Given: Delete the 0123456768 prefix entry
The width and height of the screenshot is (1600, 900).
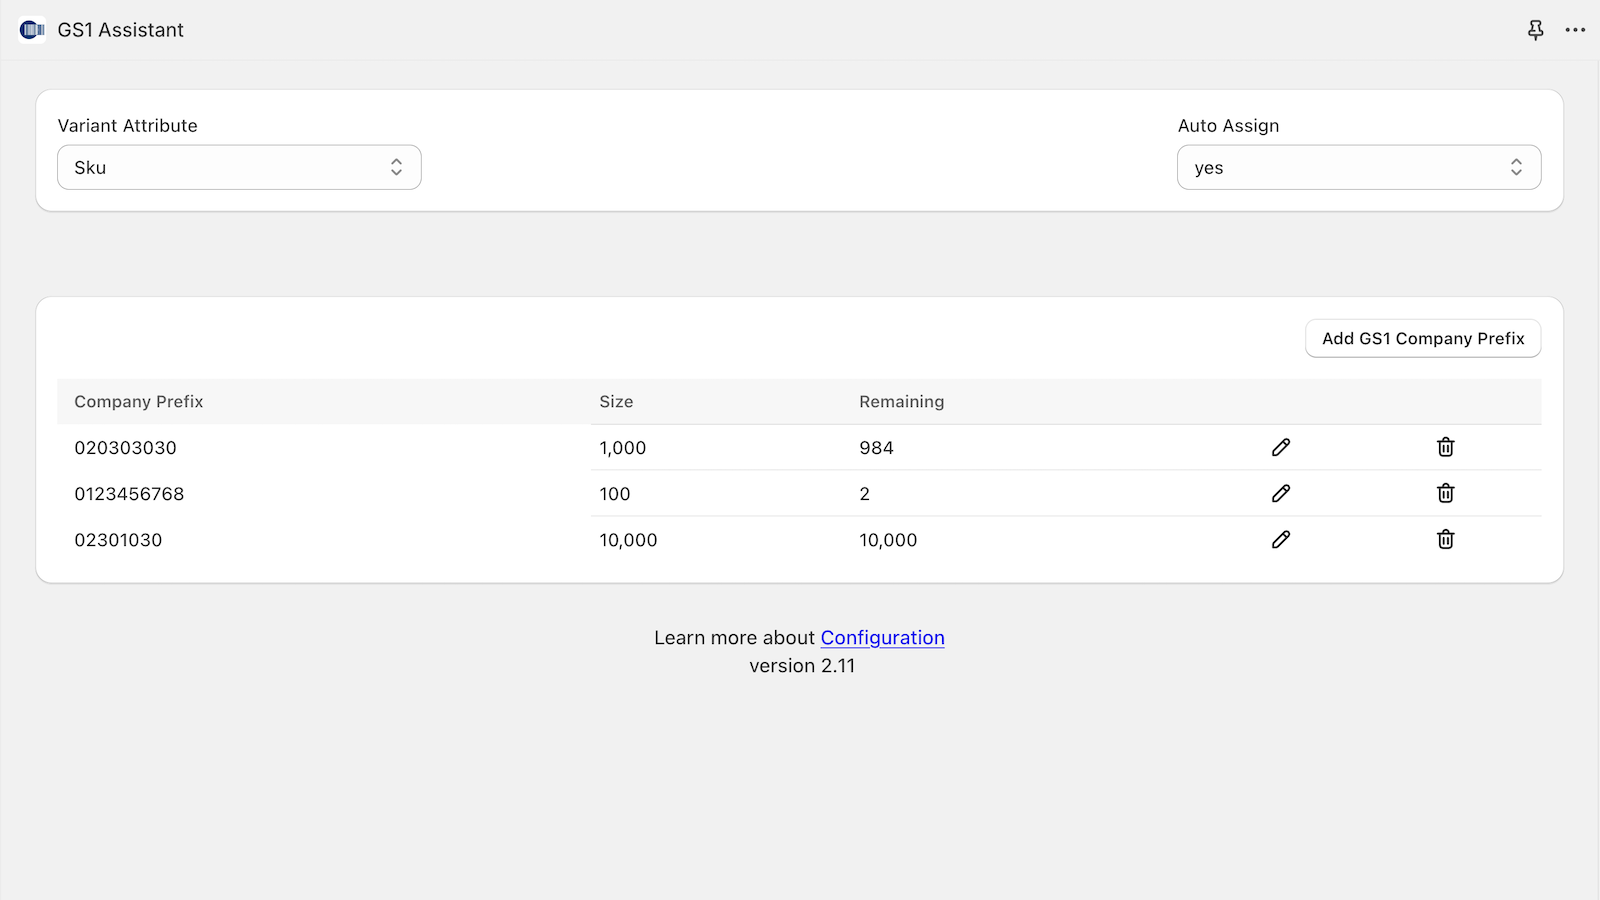Looking at the screenshot, I should (x=1445, y=493).
